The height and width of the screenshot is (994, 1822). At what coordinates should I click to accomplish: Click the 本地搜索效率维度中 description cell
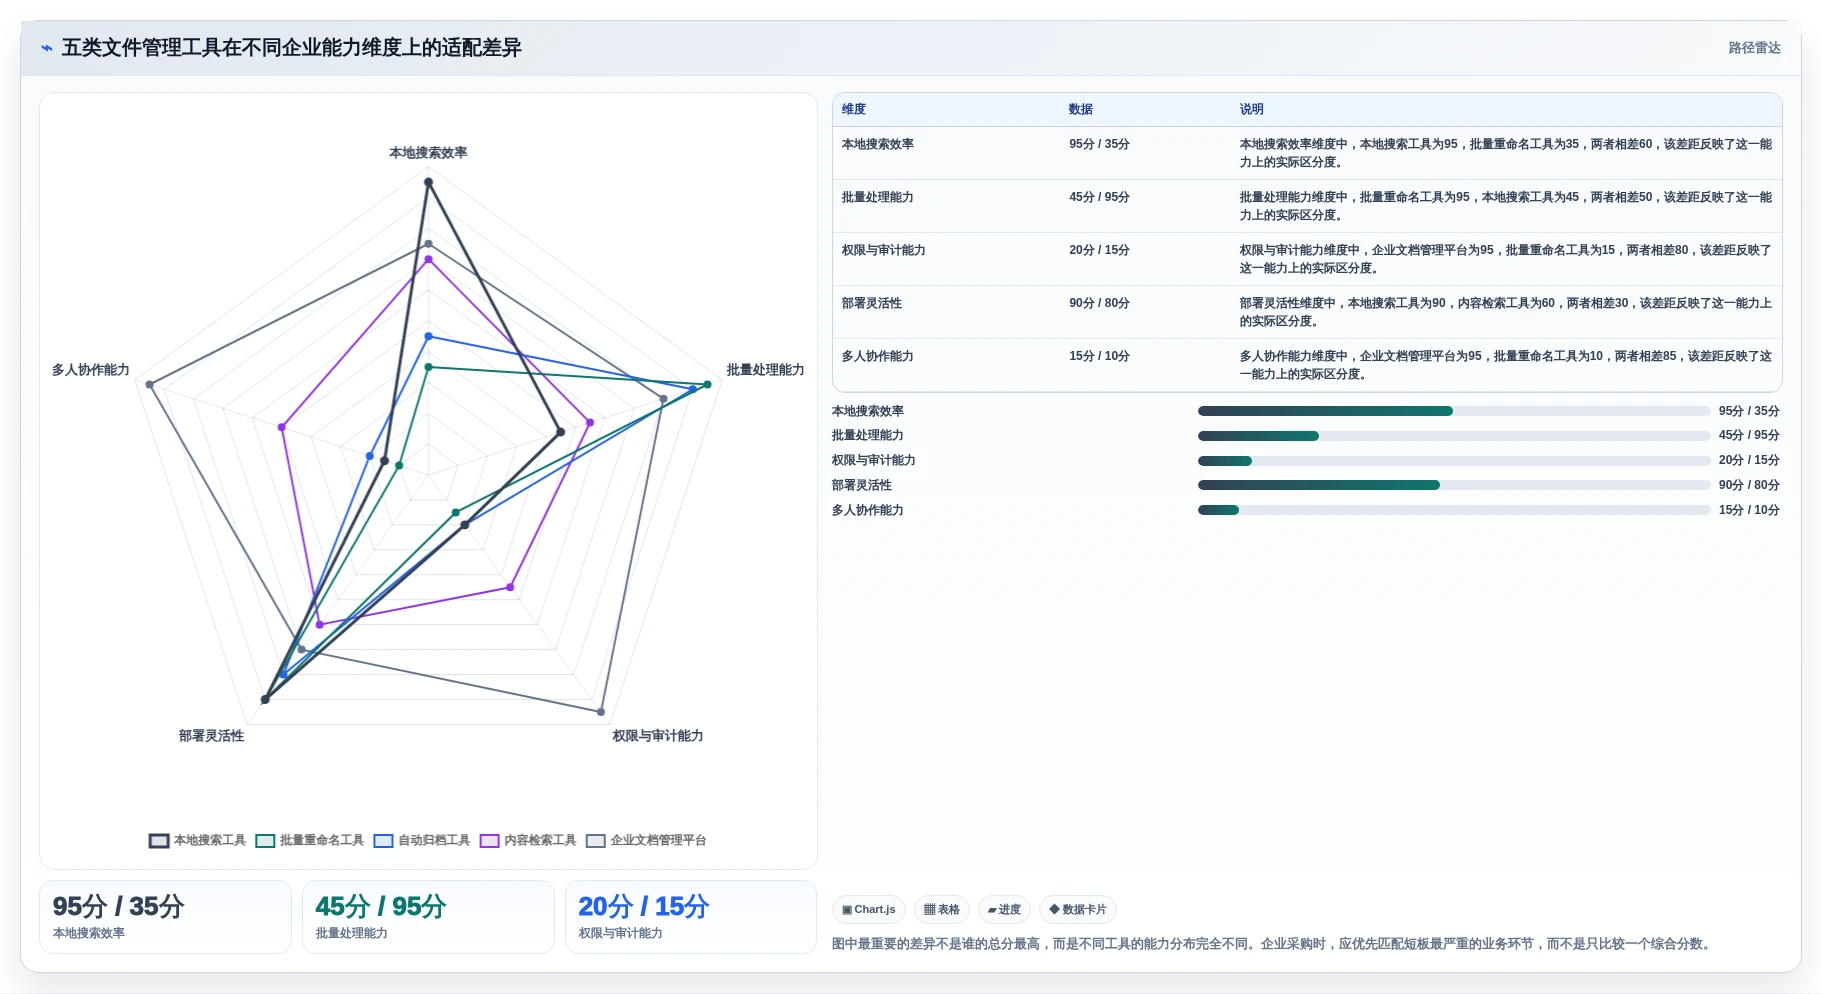click(1505, 153)
